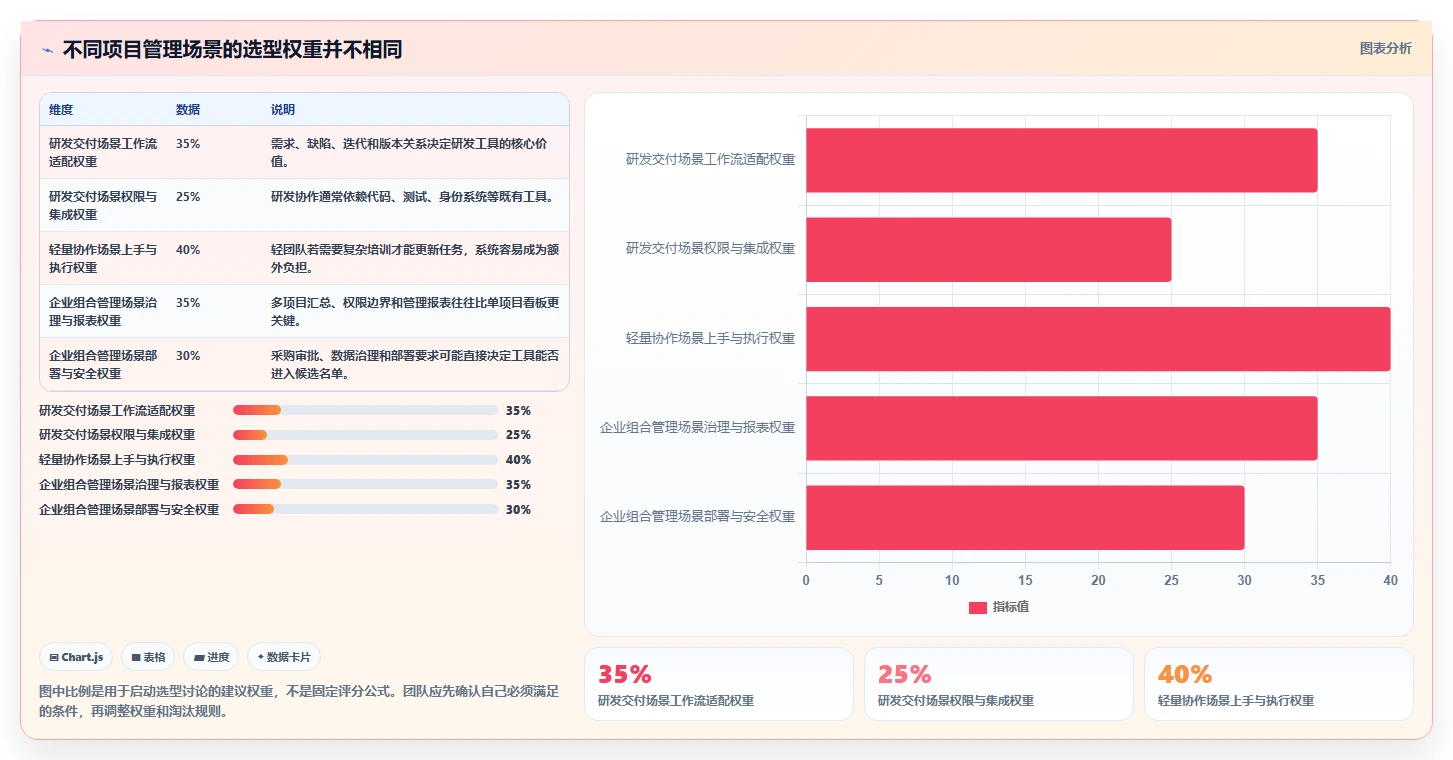Viewport: 1453px width, 760px height.
Task: Click the chart bar for 企业组合管理场景部署与安全权重
Action: point(1025,518)
